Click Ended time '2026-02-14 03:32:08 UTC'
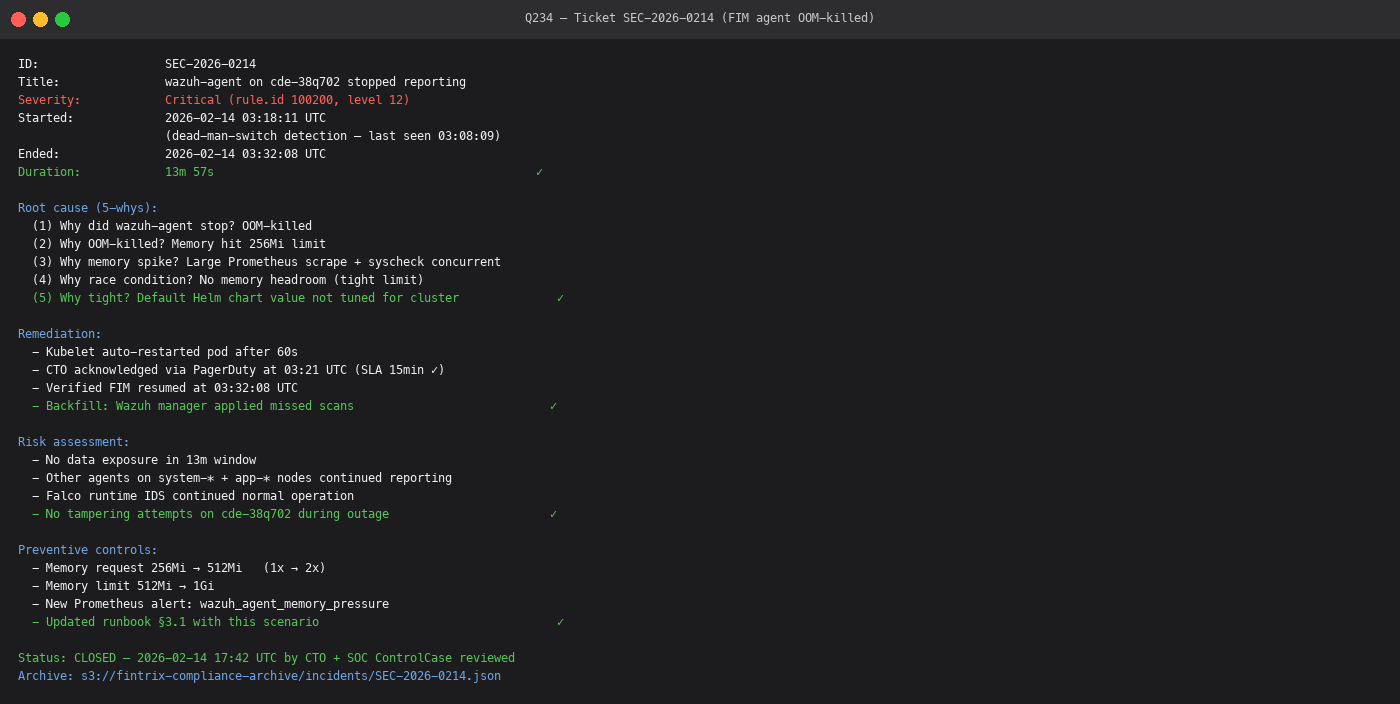Image resolution: width=1400 pixels, height=704 pixels. [245, 154]
